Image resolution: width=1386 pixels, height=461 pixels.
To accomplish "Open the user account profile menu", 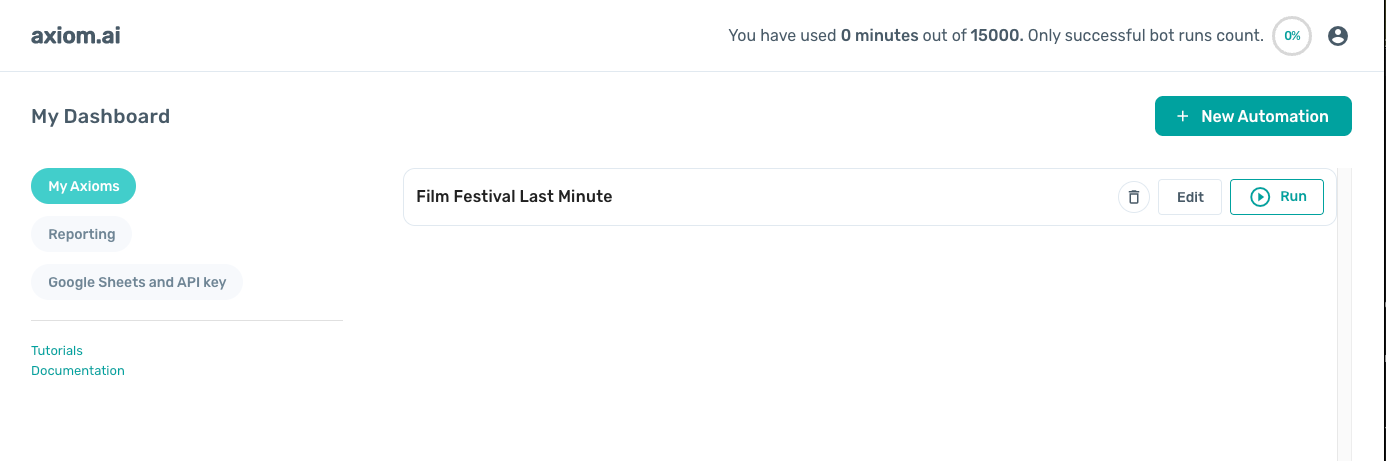I will coord(1337,36).
